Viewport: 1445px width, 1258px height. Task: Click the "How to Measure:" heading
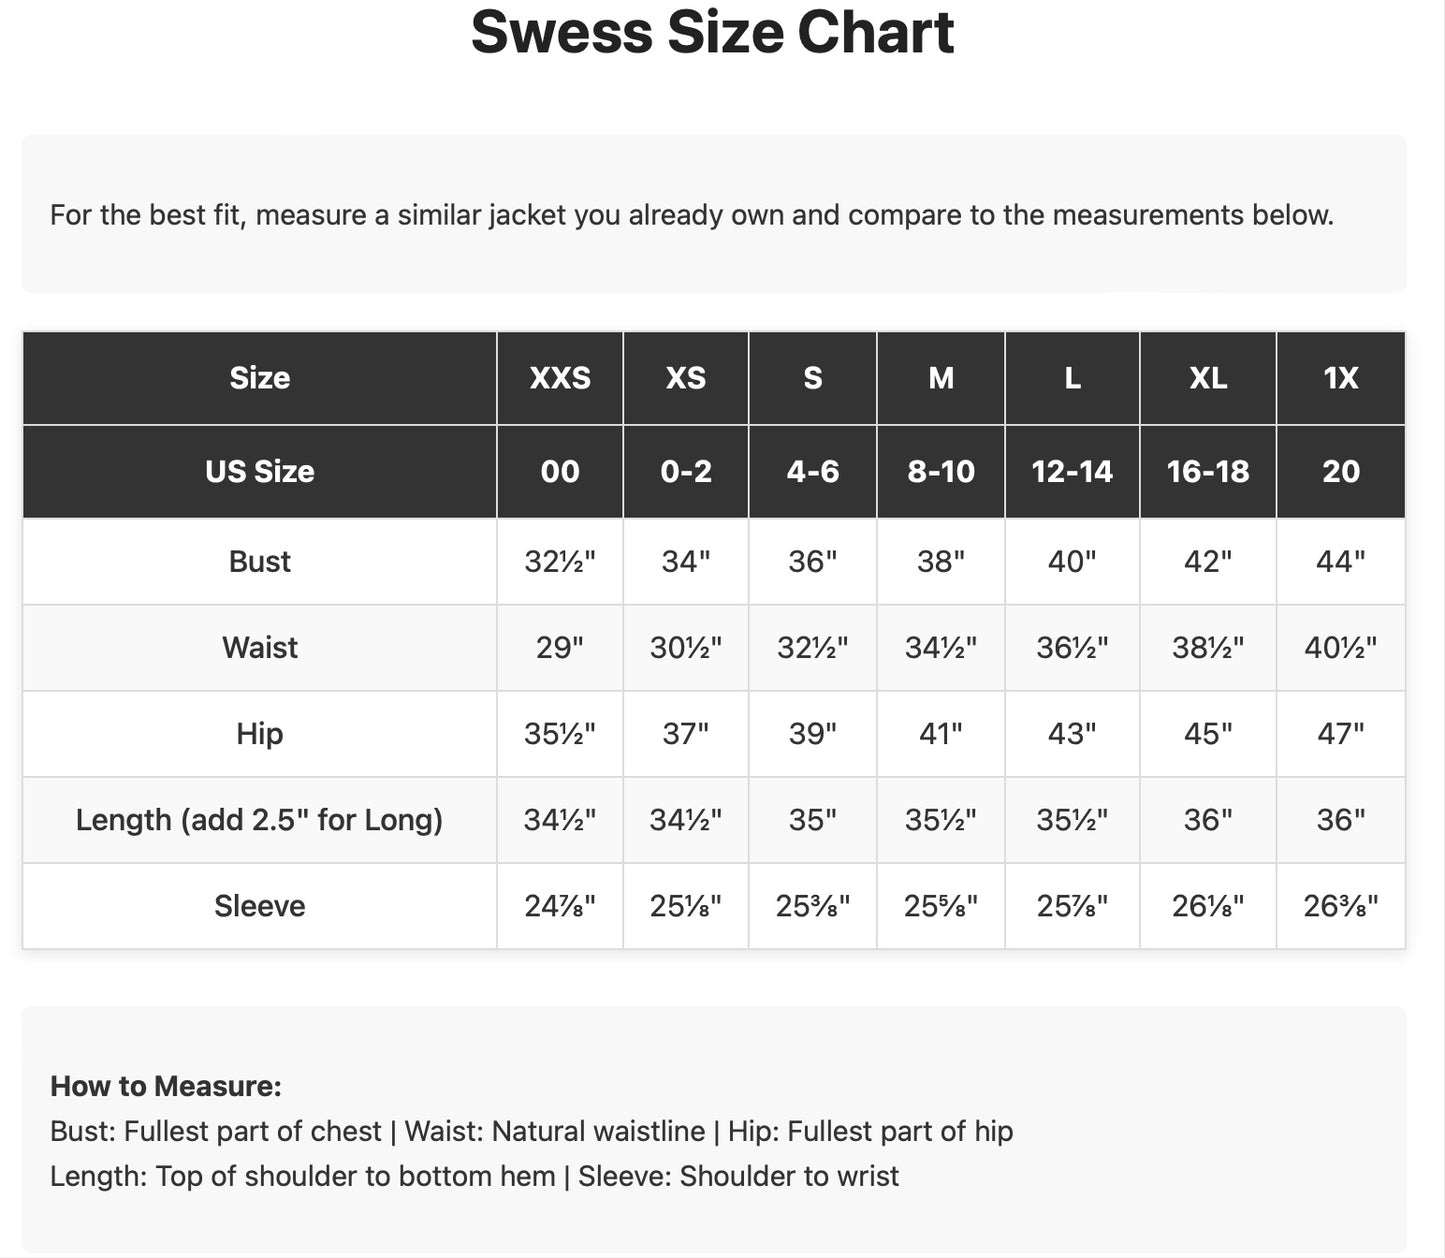pos(166,1086)
